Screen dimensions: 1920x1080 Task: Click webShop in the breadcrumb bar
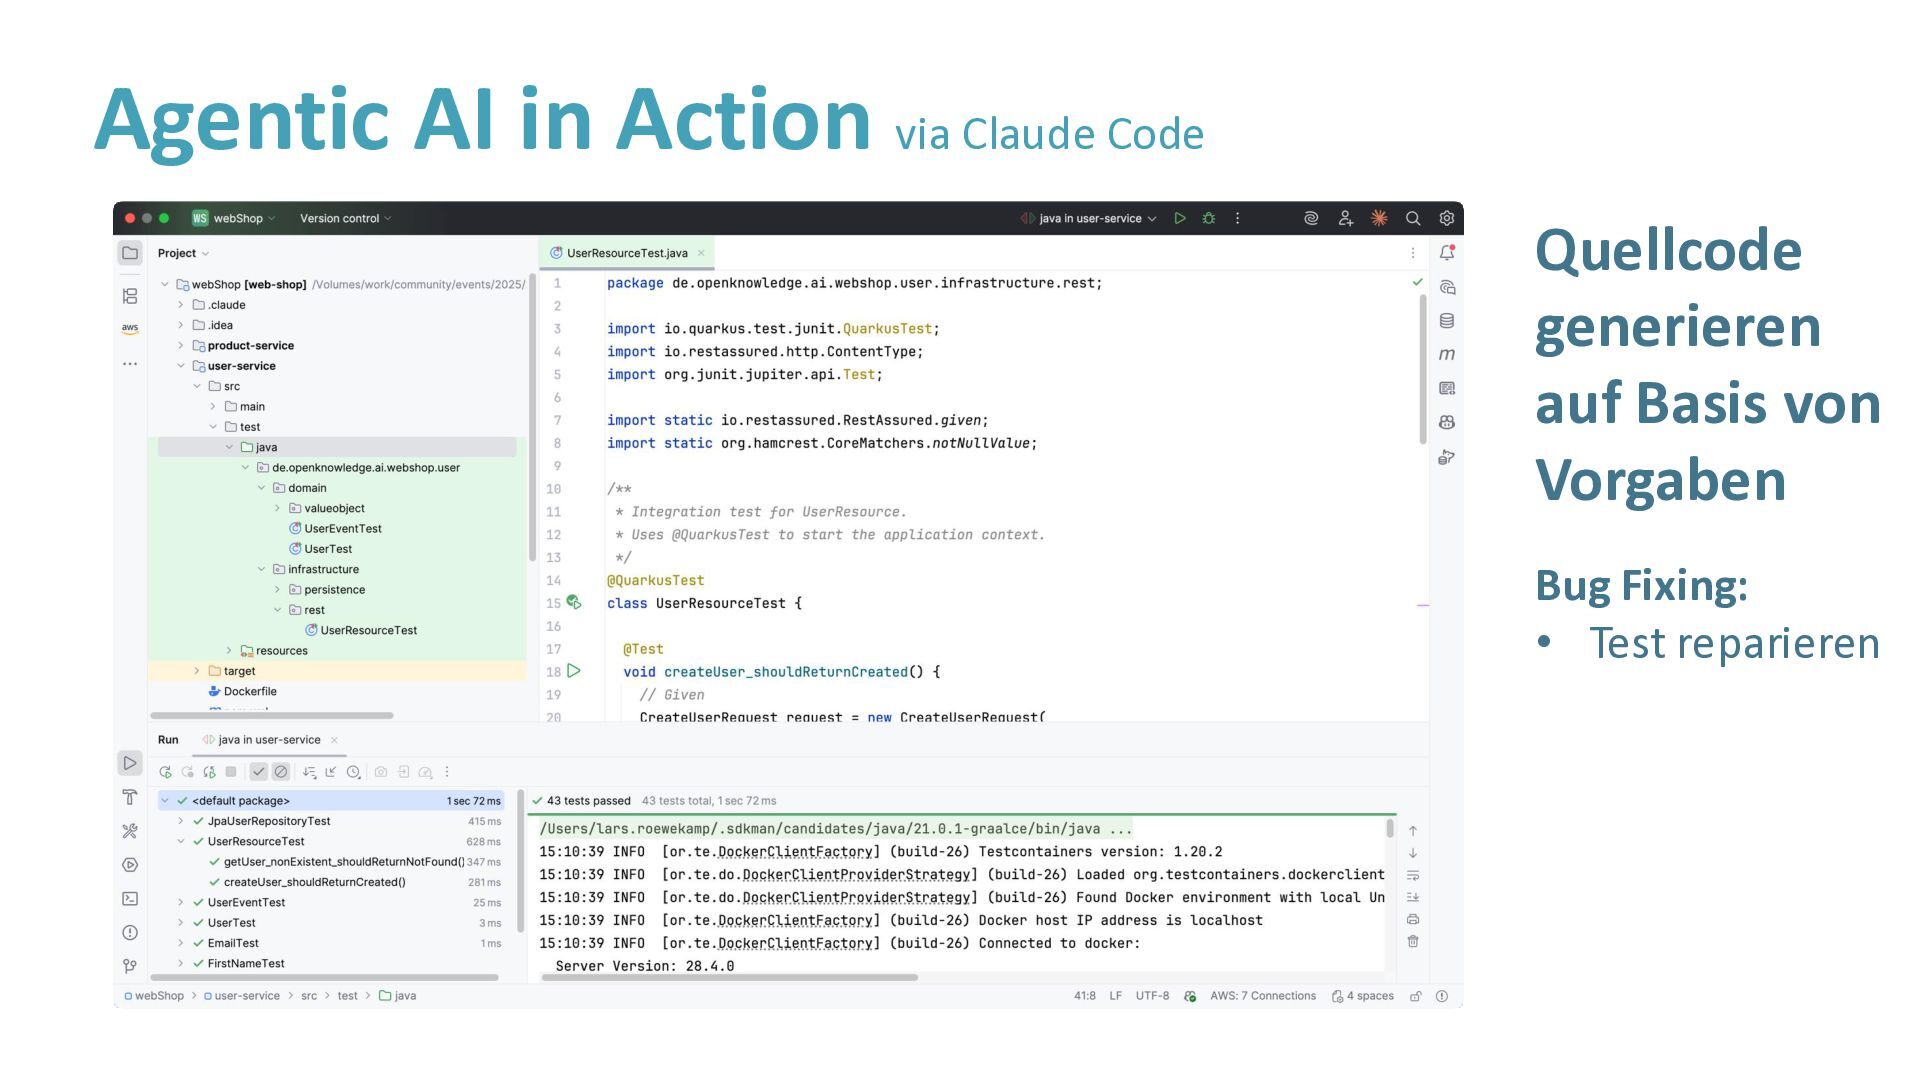[158, 996]
